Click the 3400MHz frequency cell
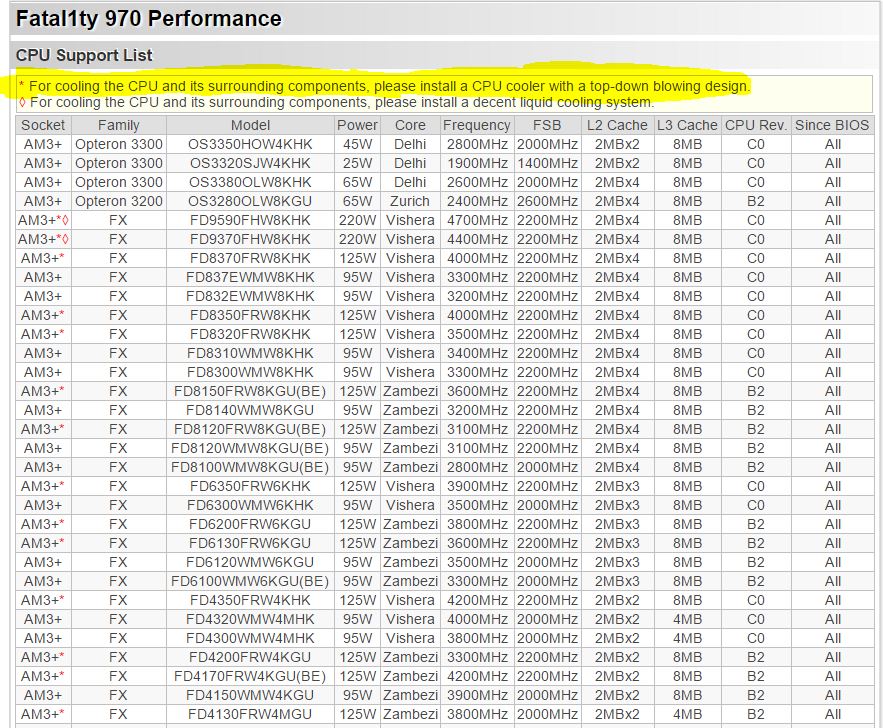This screenshot has width=883, height=728. coord(477,353)
